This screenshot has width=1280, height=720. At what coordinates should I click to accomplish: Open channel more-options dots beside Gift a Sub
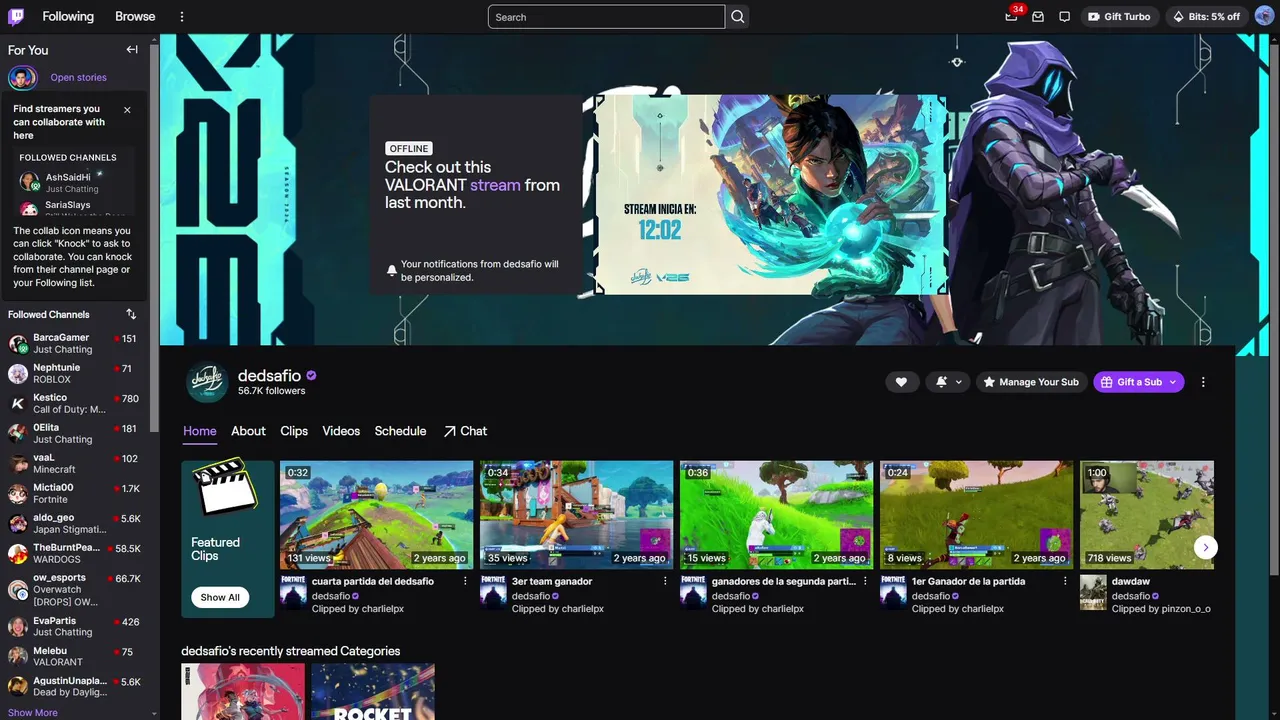pyautogui.click(x=1203, y=382)
